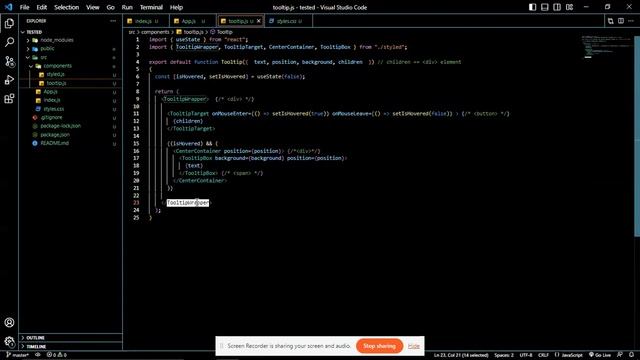Open errors and warnings indicator in status bar
The width and height of the screenshot is (640, 360).
[x=56, y=355]
